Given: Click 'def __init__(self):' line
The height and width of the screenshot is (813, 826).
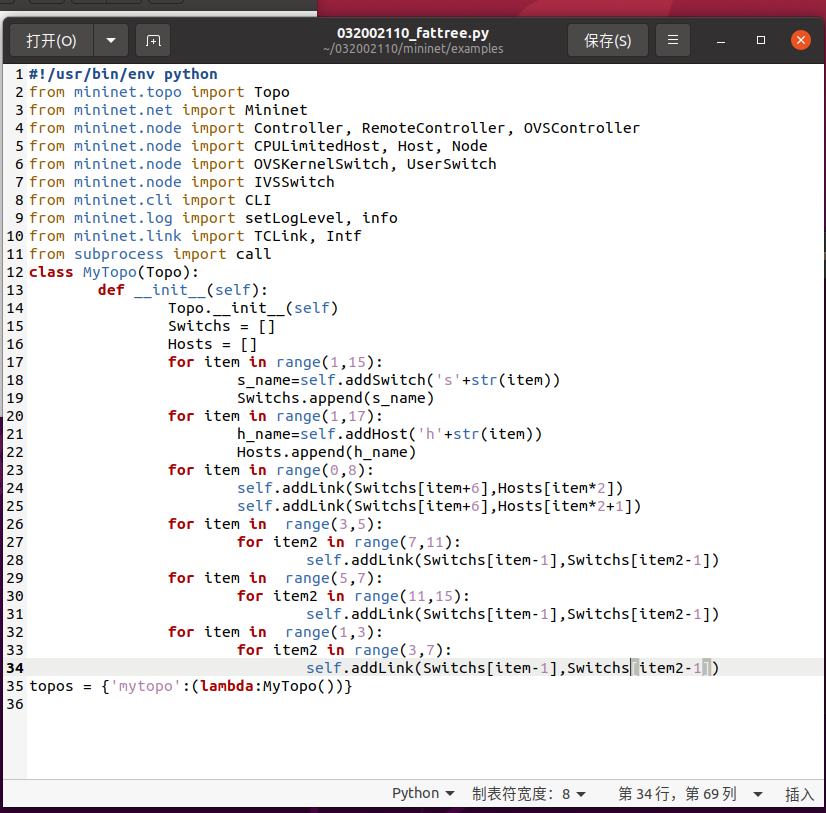Looking at the screenshot, I should 183,290.
